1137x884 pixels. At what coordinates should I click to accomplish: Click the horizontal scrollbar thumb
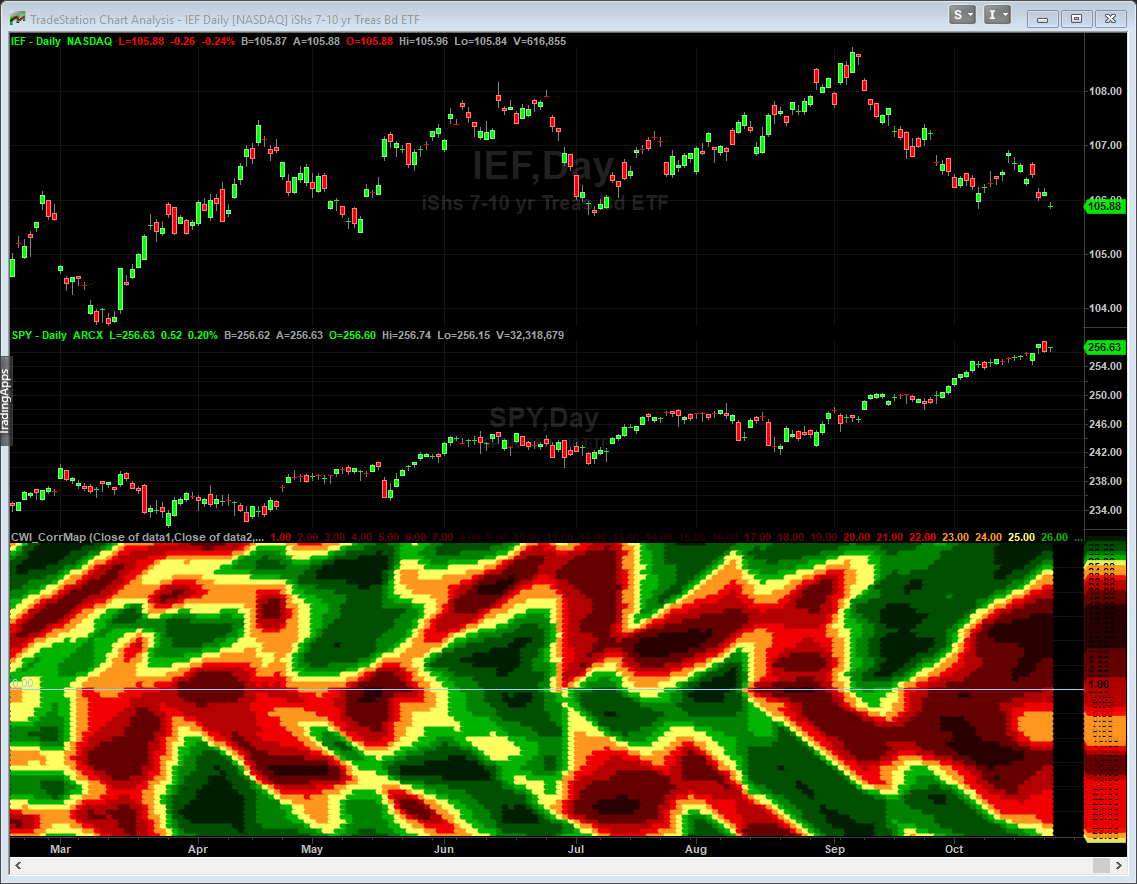point(1100,865)
